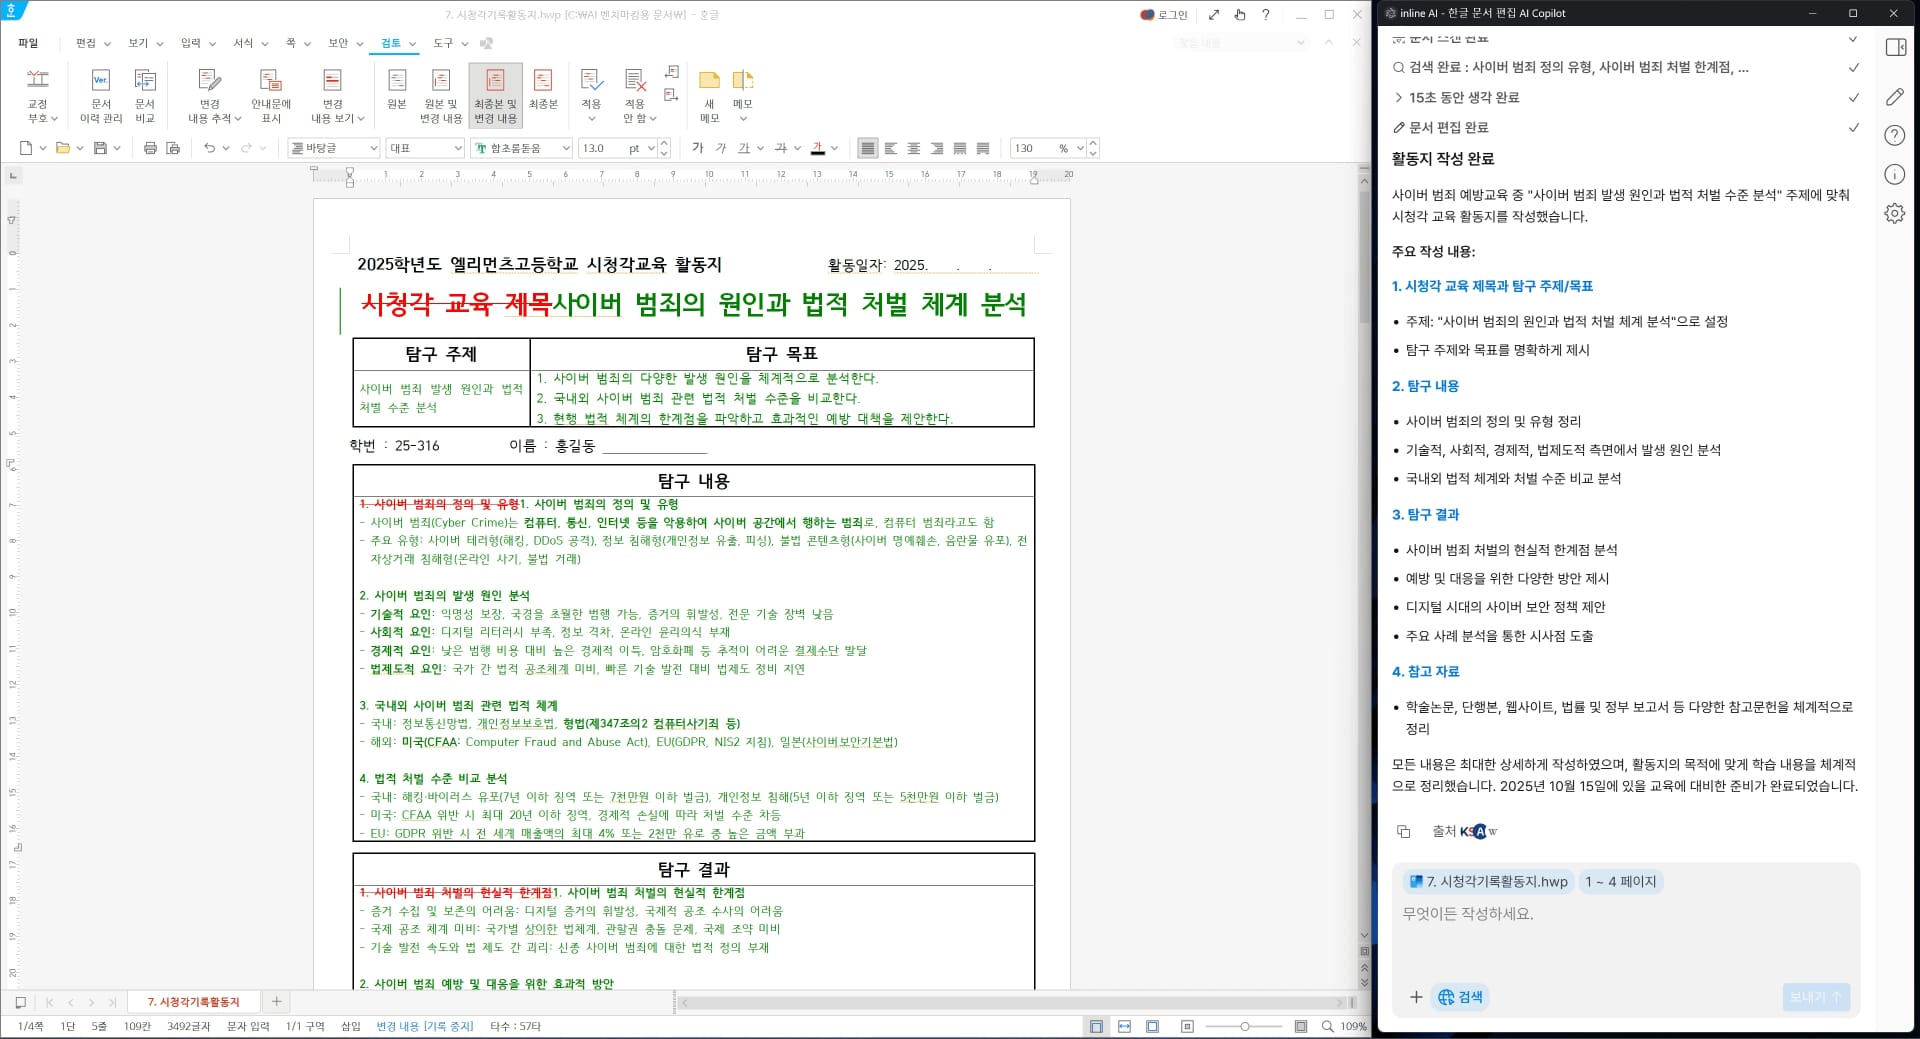Adjust the zoom slider in the status bar

point(1245,1026)
